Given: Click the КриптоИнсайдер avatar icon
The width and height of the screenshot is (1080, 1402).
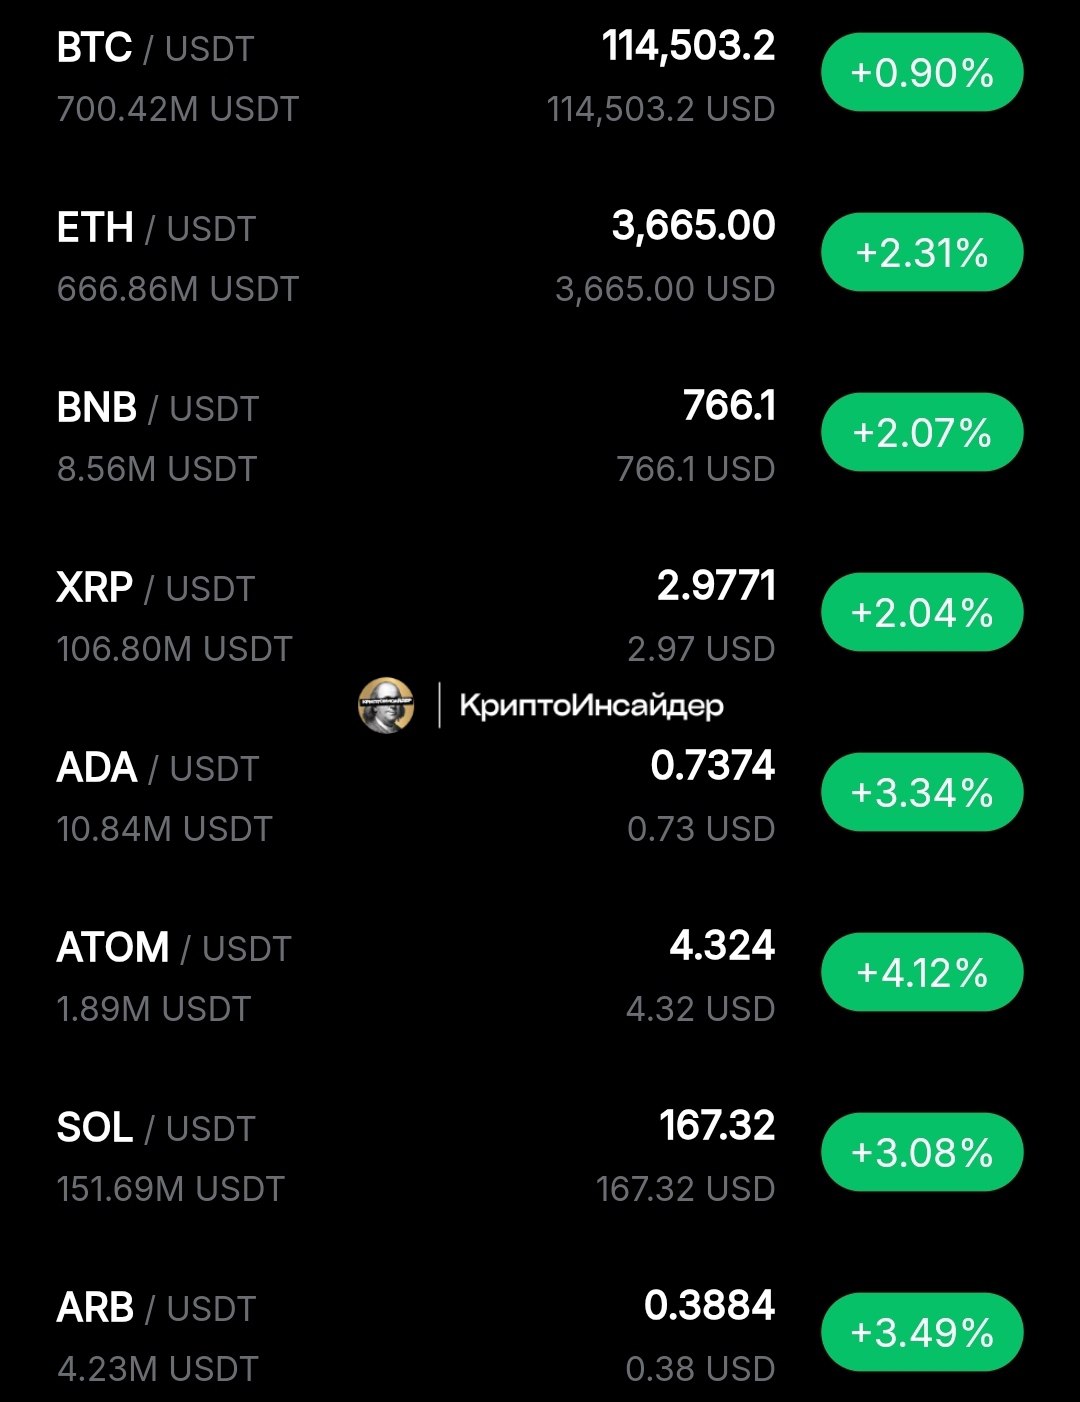Looking at the screenshot, I should [386, 705].
